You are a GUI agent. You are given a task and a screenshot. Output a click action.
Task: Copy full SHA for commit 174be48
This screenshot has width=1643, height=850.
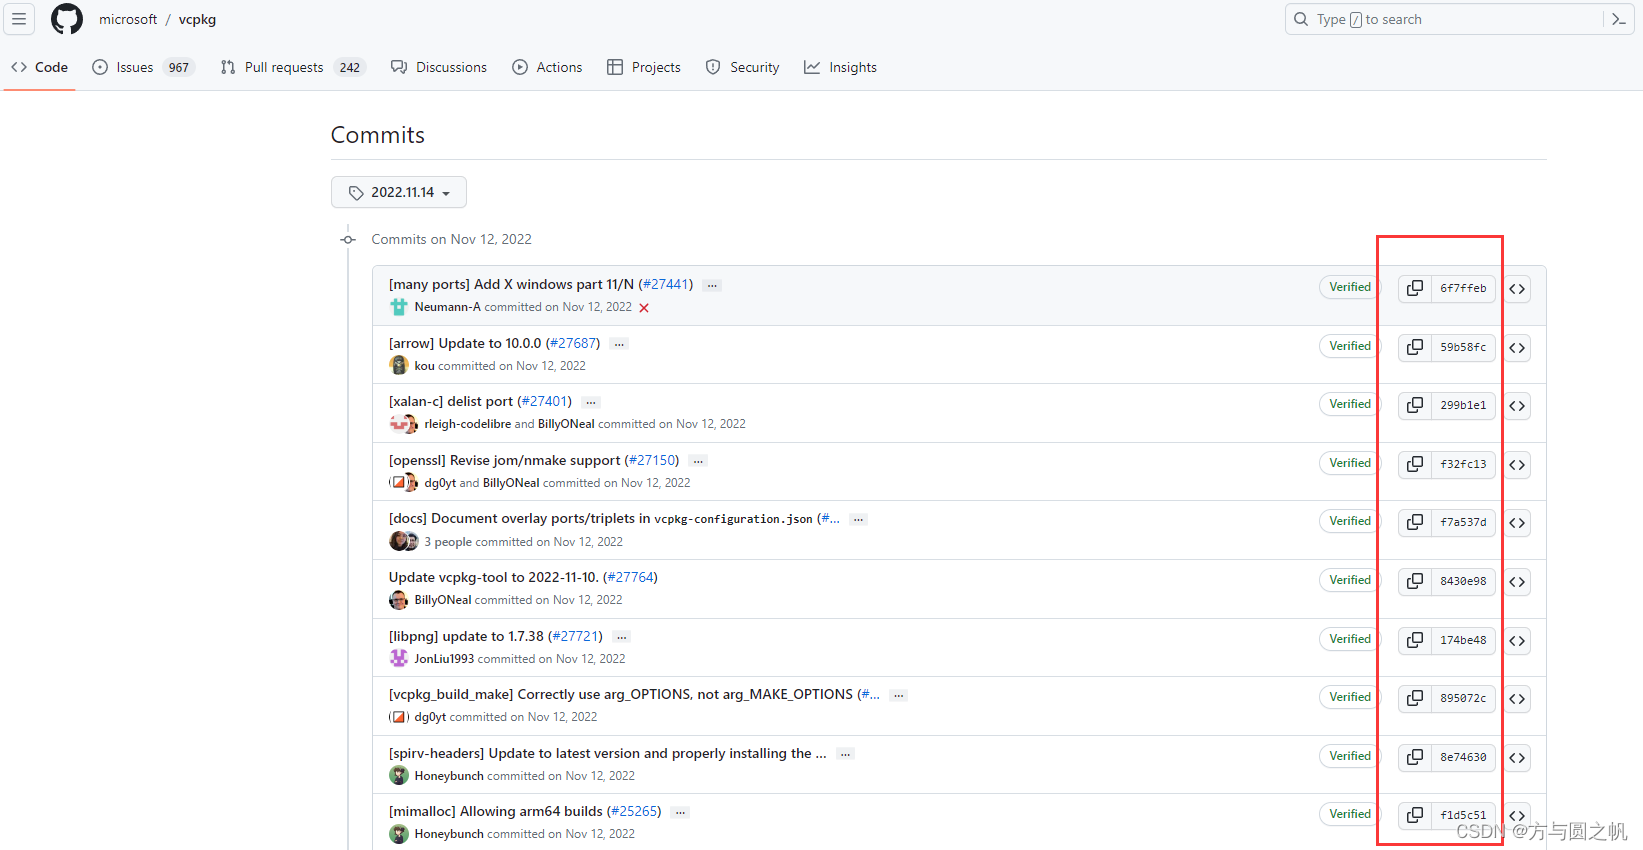pos(1415,640)
